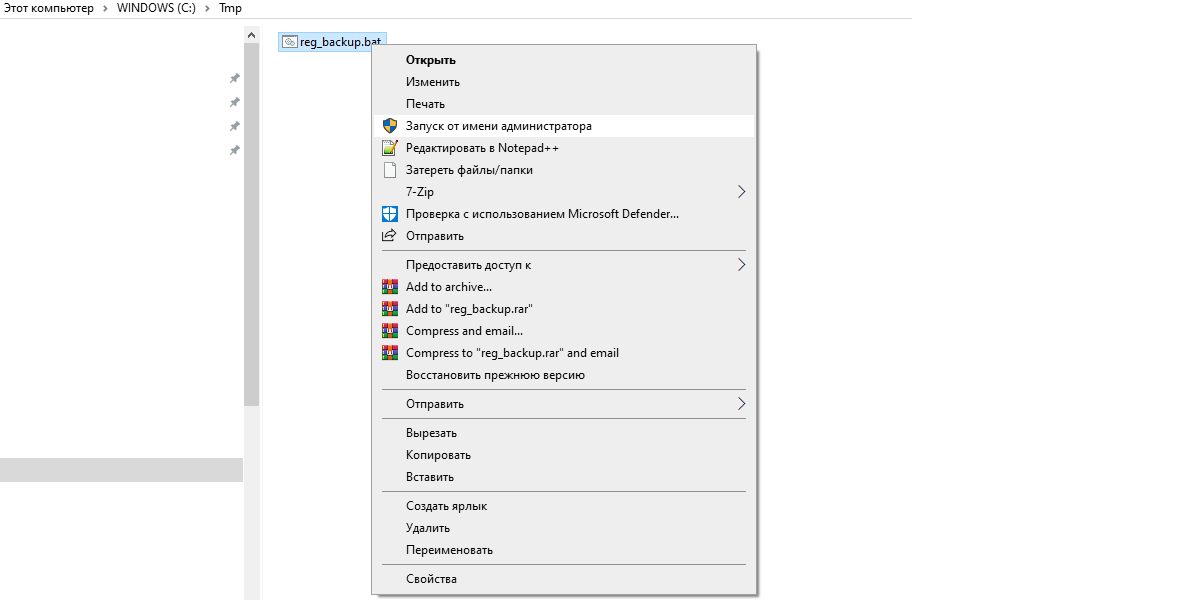Click the navigation pane scroll-up arrow
The width and height of the screenshot is (1200, 600).
(x=251, y=34)
